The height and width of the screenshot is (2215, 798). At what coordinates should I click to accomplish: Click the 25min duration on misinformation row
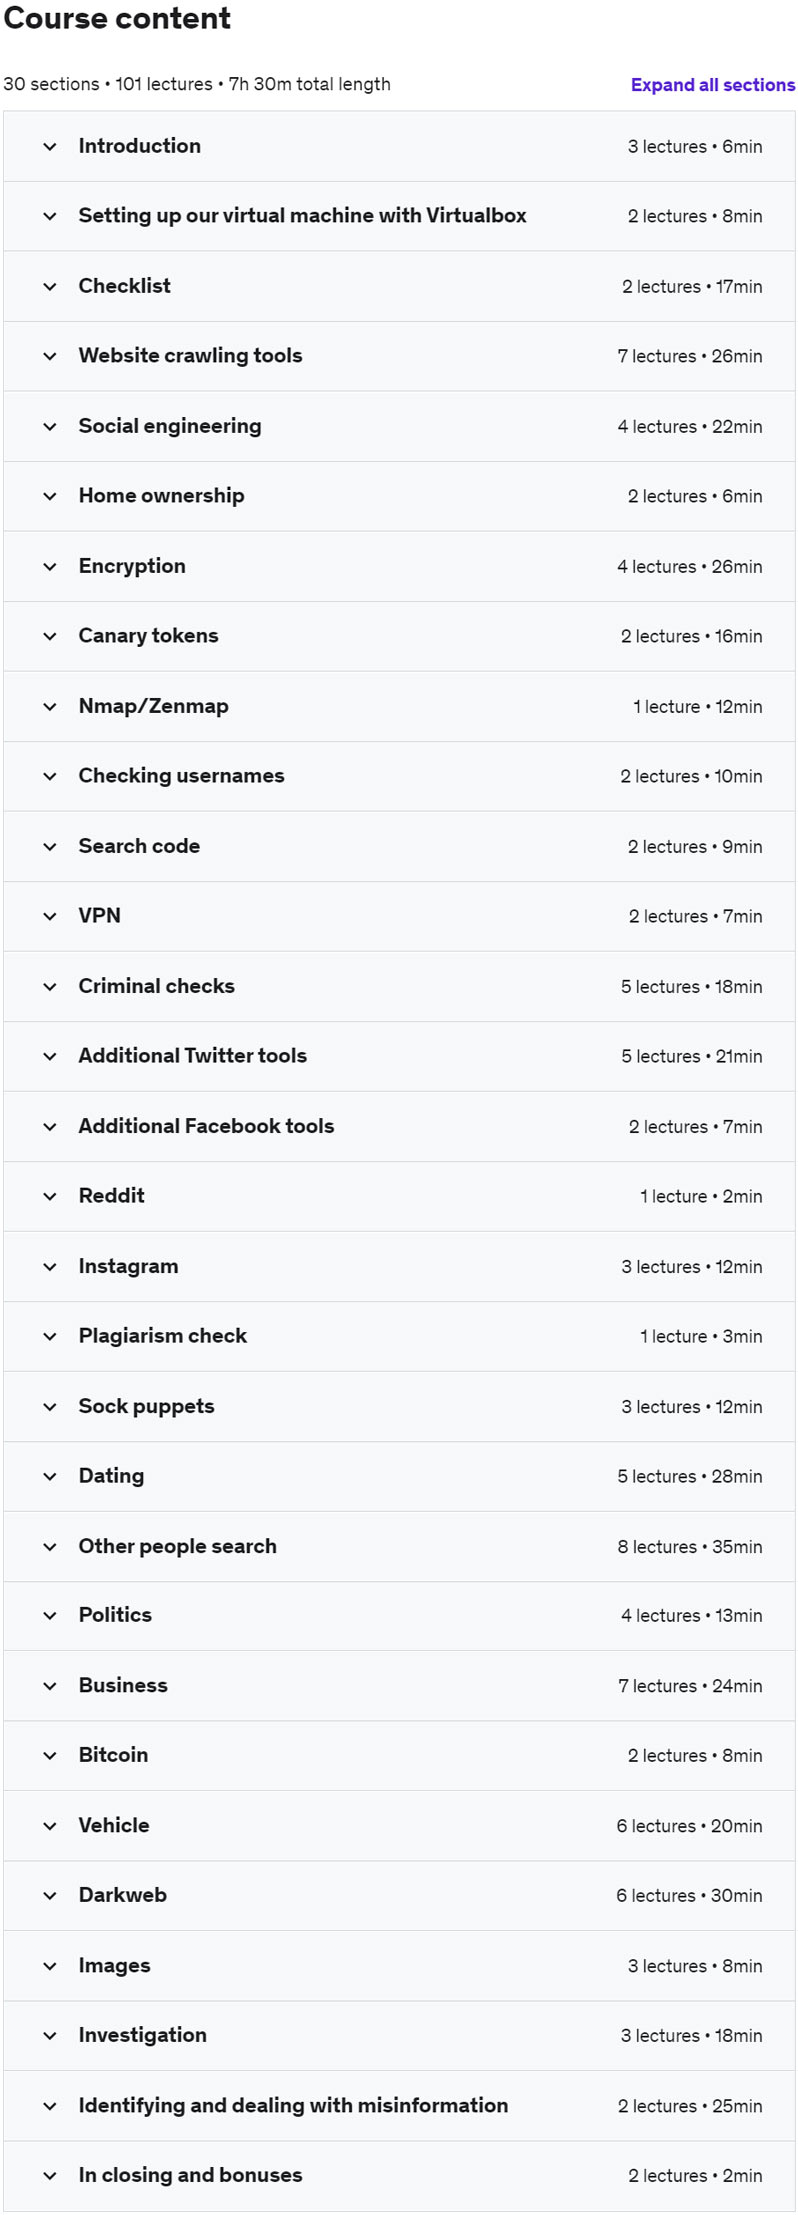coord(737,2106)
